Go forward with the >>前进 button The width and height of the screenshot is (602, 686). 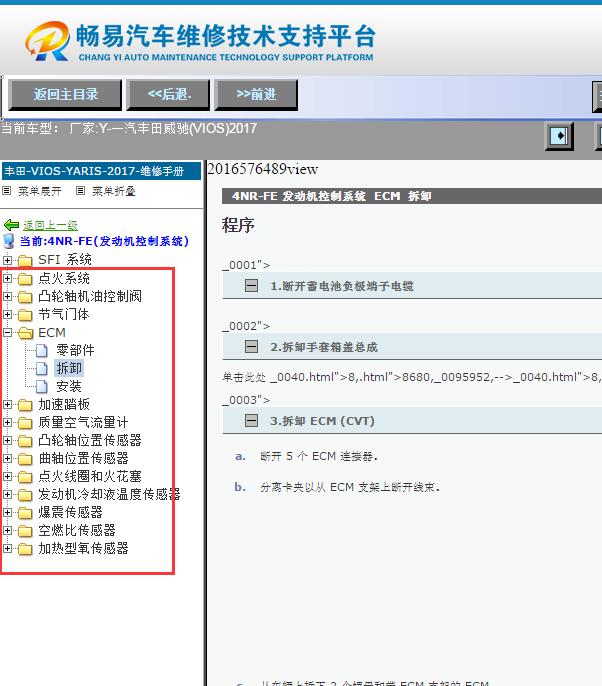(x=256, y=94)
